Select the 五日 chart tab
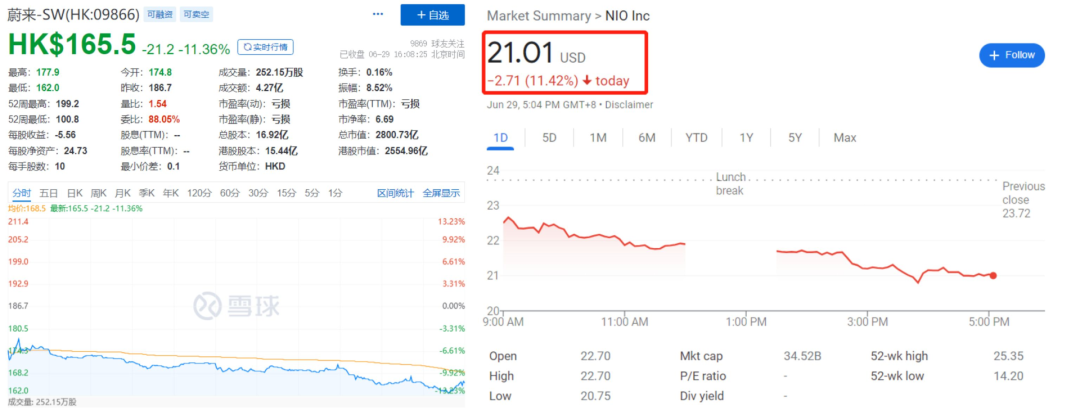 pos(48,194)
